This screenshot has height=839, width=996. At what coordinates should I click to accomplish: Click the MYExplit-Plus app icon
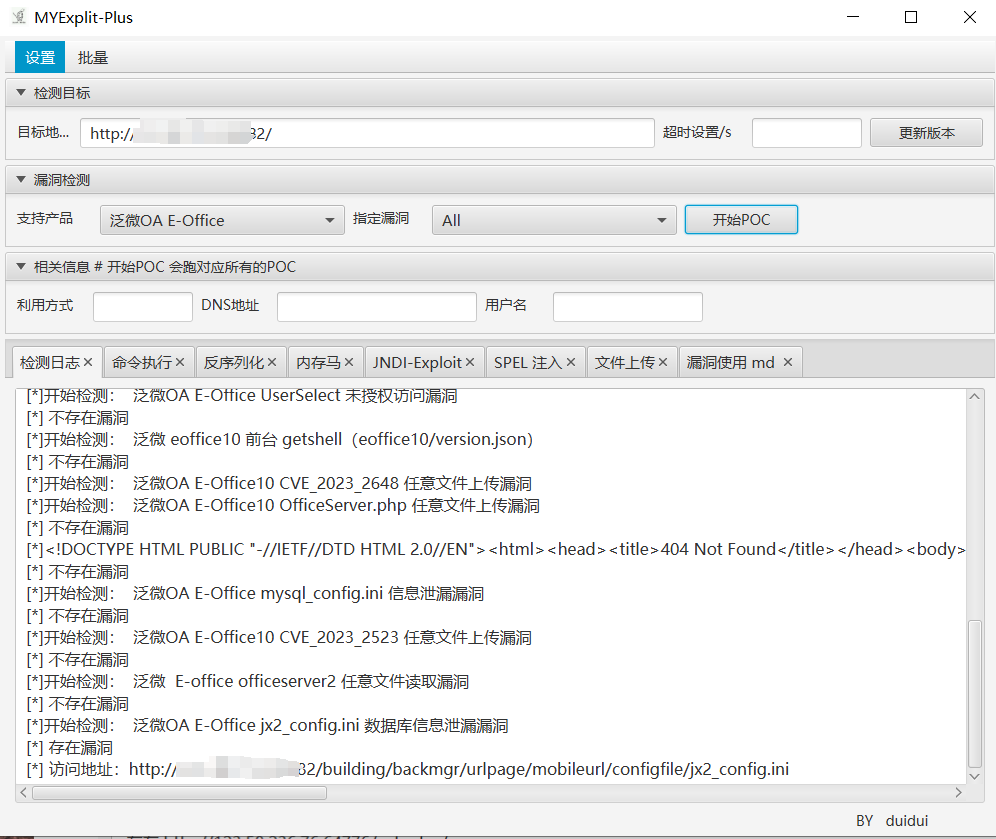coord(18,17)
